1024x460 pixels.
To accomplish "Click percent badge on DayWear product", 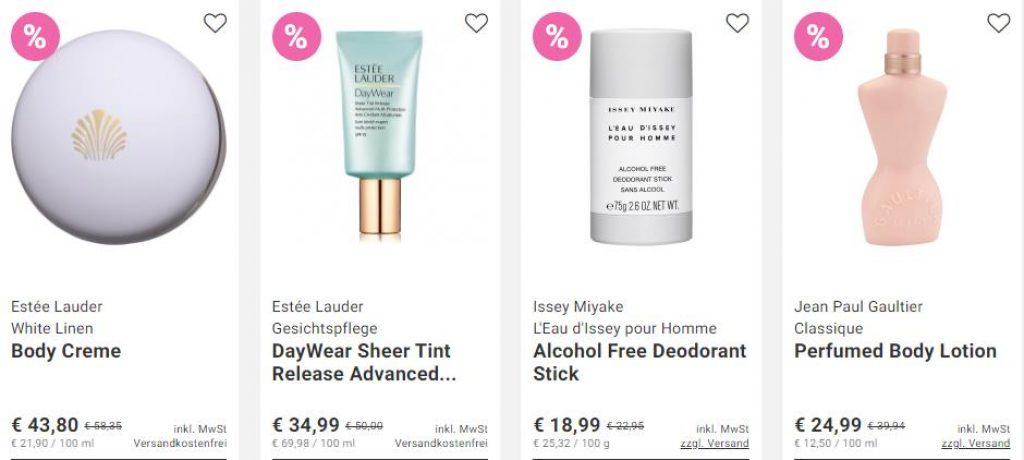I will click(296, 37).
